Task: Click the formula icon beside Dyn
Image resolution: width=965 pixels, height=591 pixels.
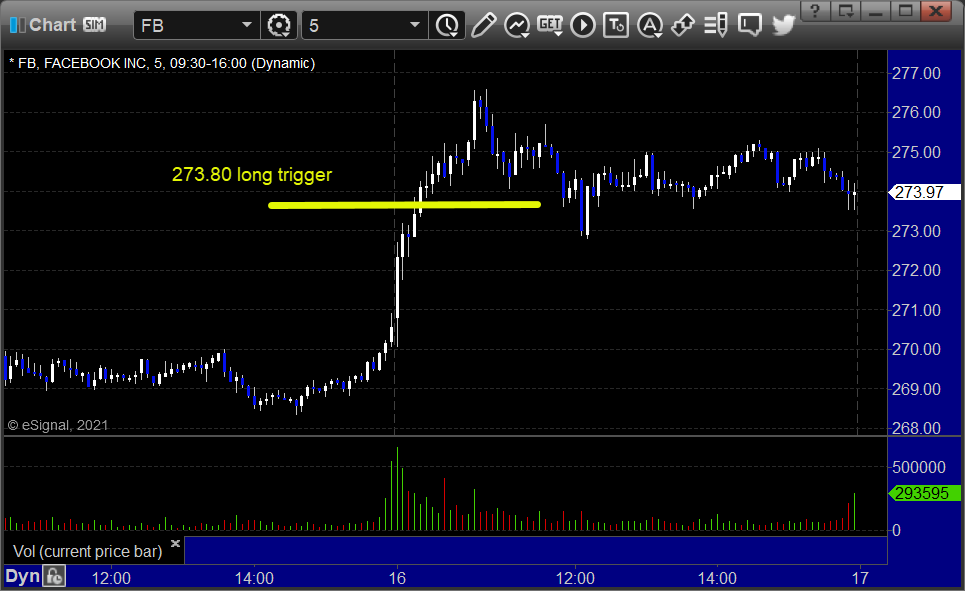Action: (54, 577)
